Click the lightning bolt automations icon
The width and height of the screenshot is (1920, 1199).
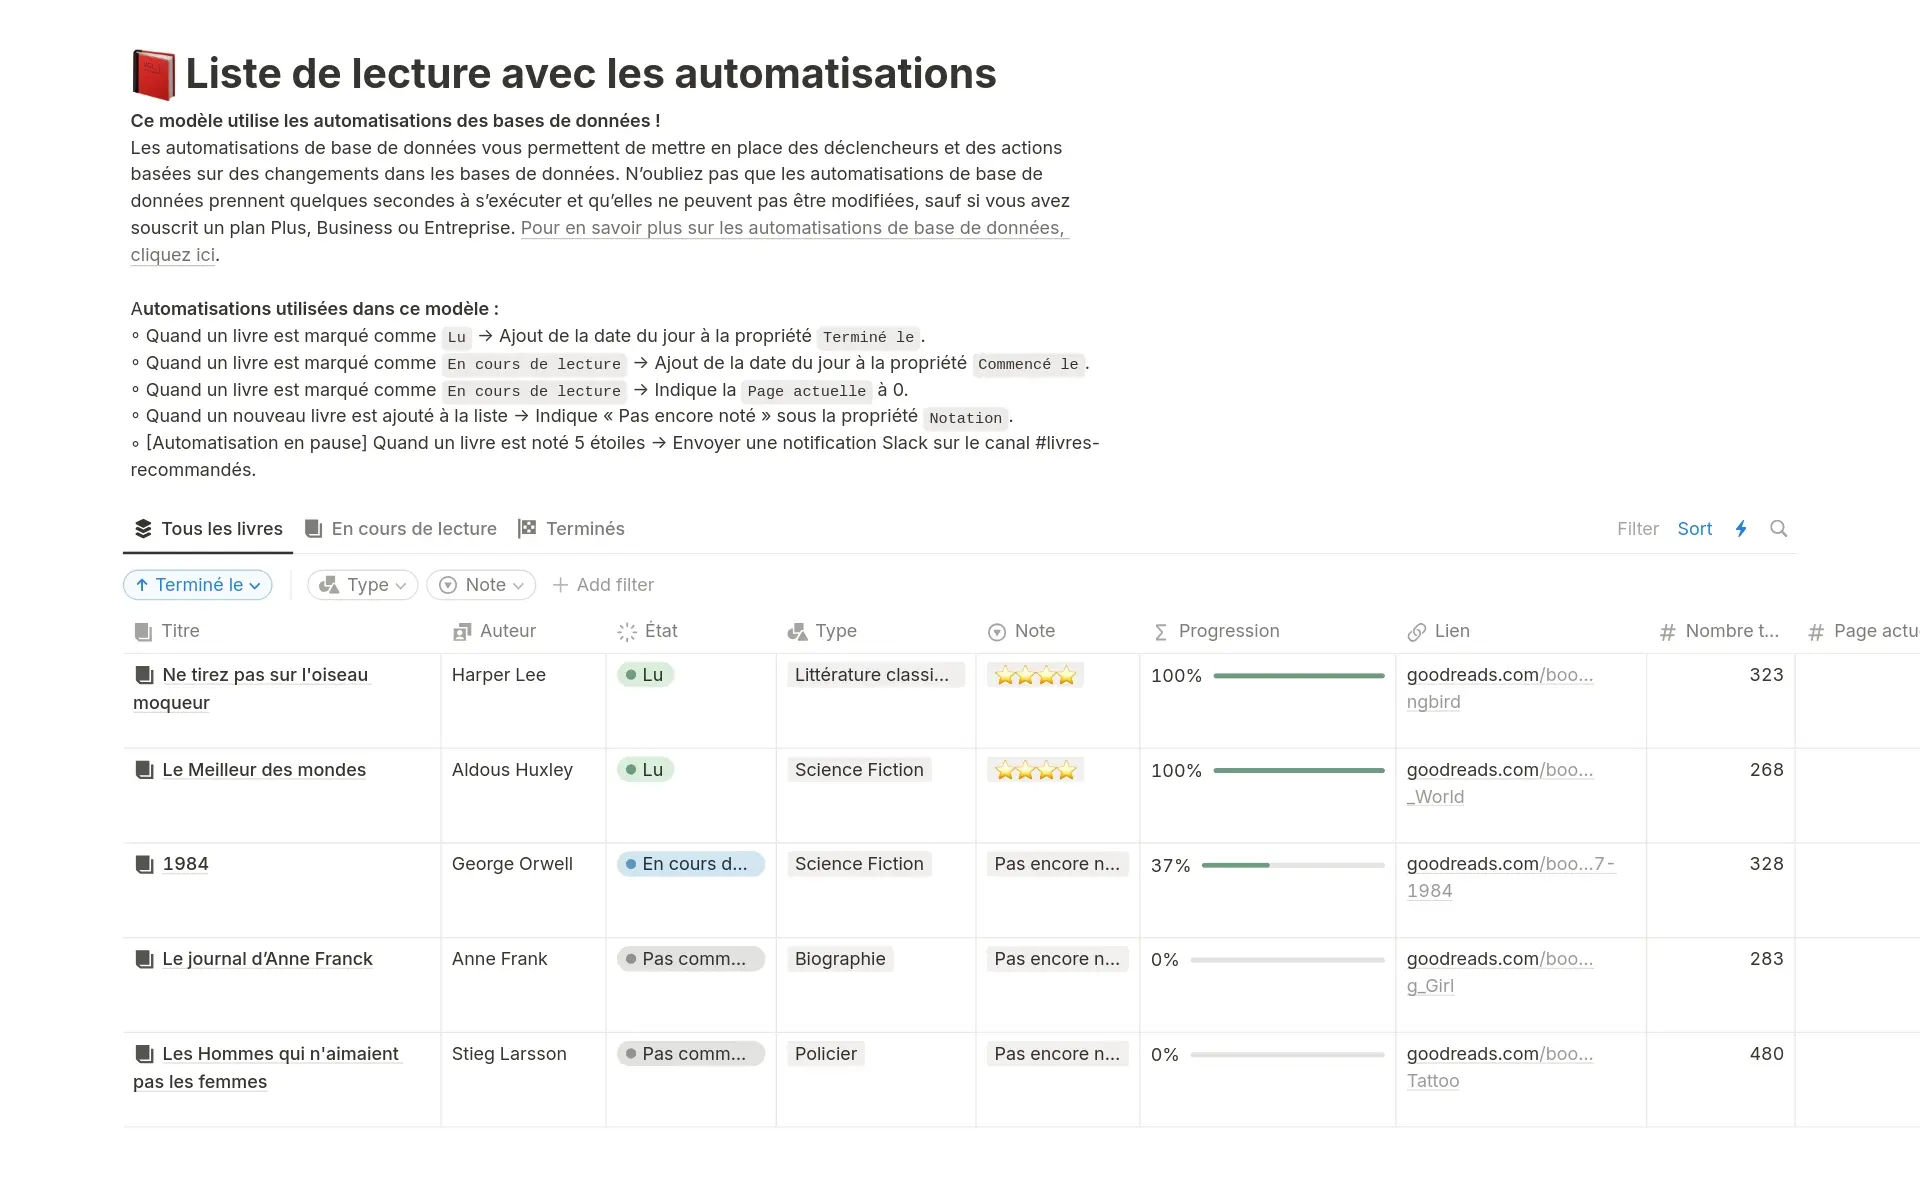click(x=1741, y=529)
